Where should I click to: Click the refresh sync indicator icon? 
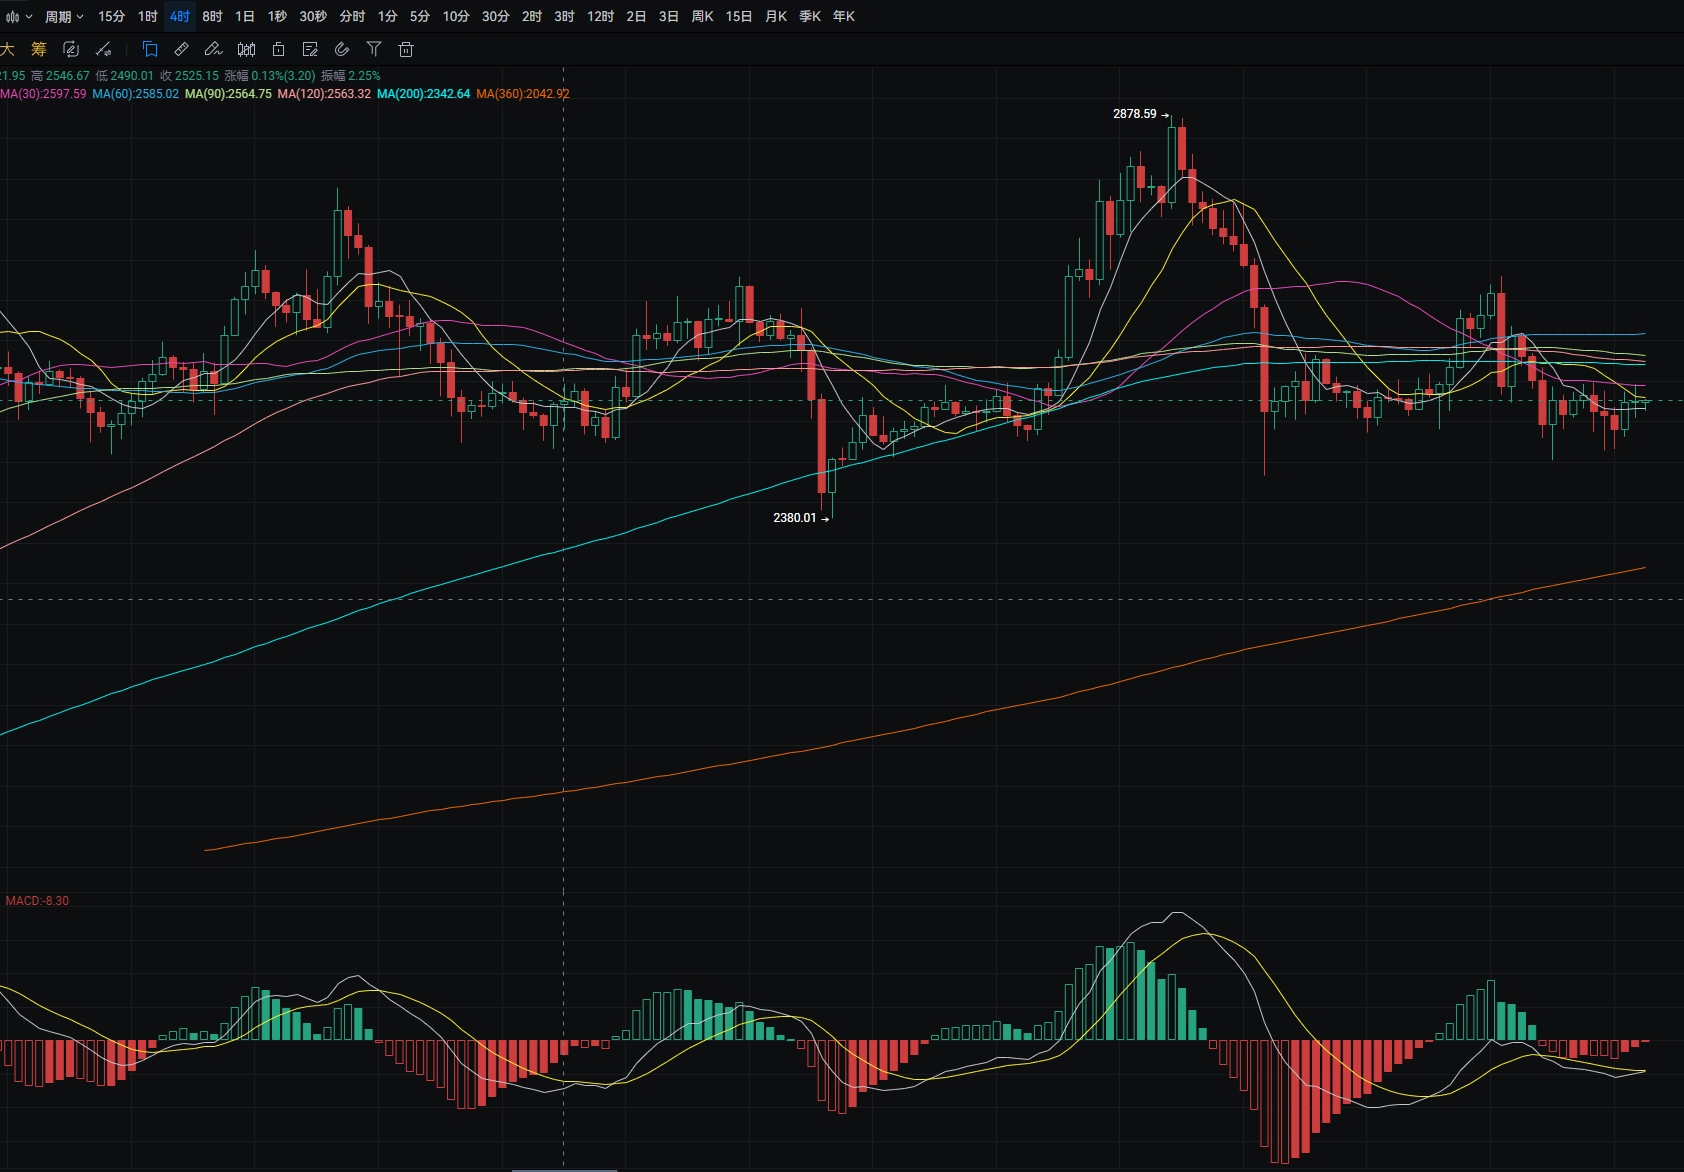tap(71, 49)
